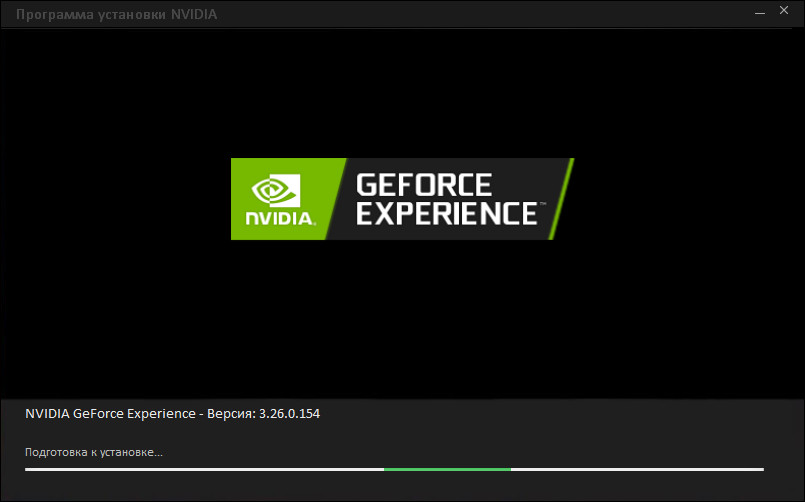Close the NVIDIA installer window
The height and width of the screenshot is (502, 805).
pos(784,10)
